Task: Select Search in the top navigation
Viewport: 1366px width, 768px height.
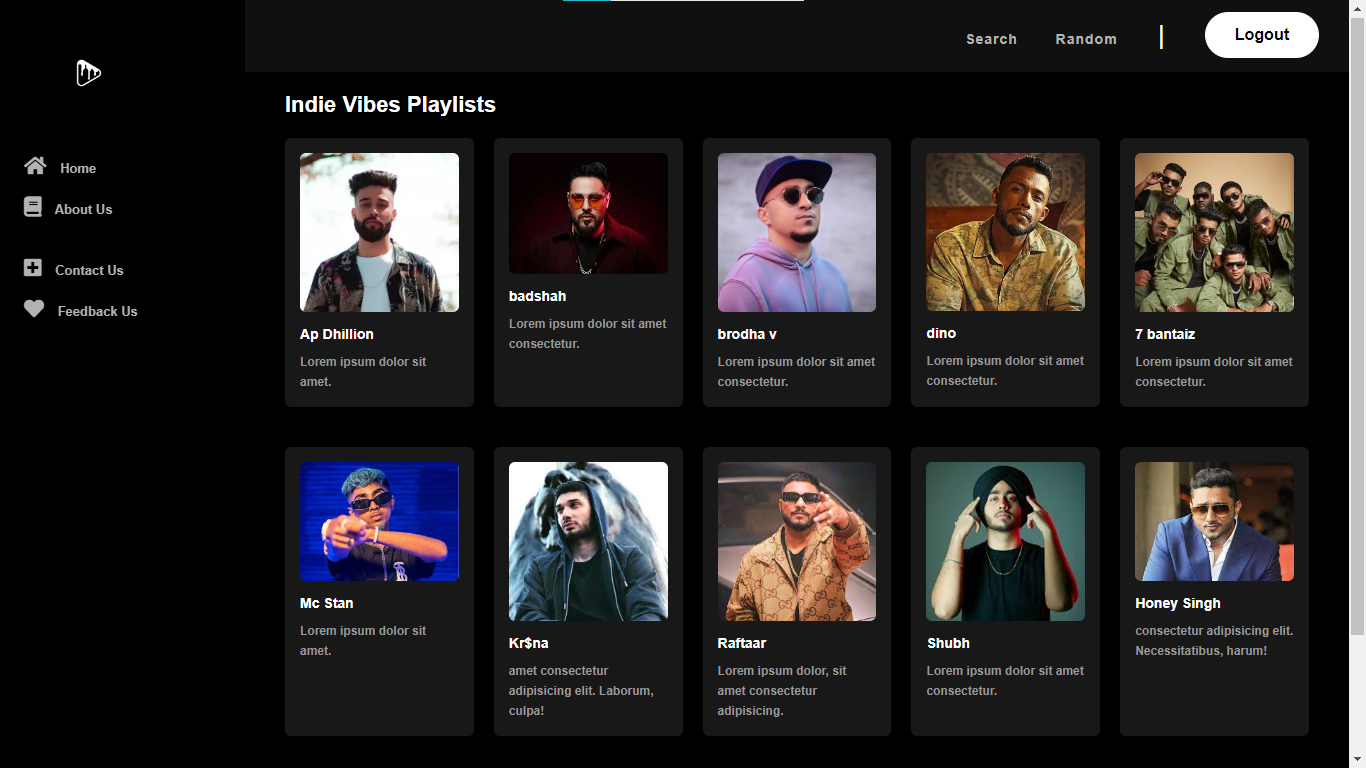Action: point(991,39)
